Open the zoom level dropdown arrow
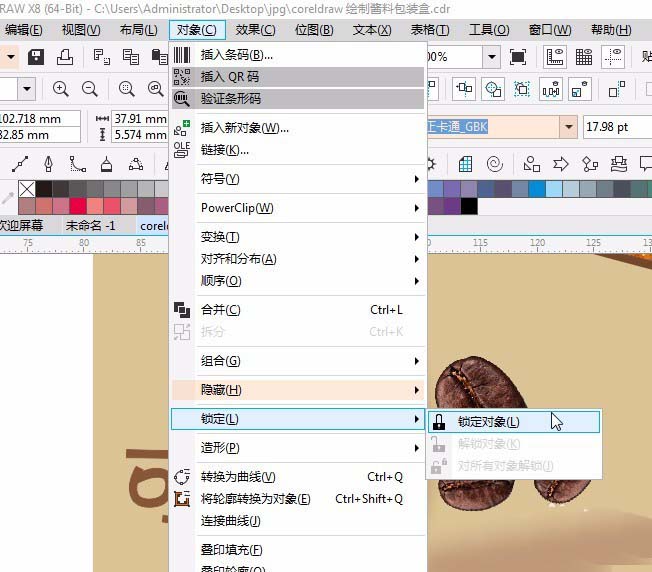Image resolution: width=652 pixels, height=572 pixels. tap(491, 57)
